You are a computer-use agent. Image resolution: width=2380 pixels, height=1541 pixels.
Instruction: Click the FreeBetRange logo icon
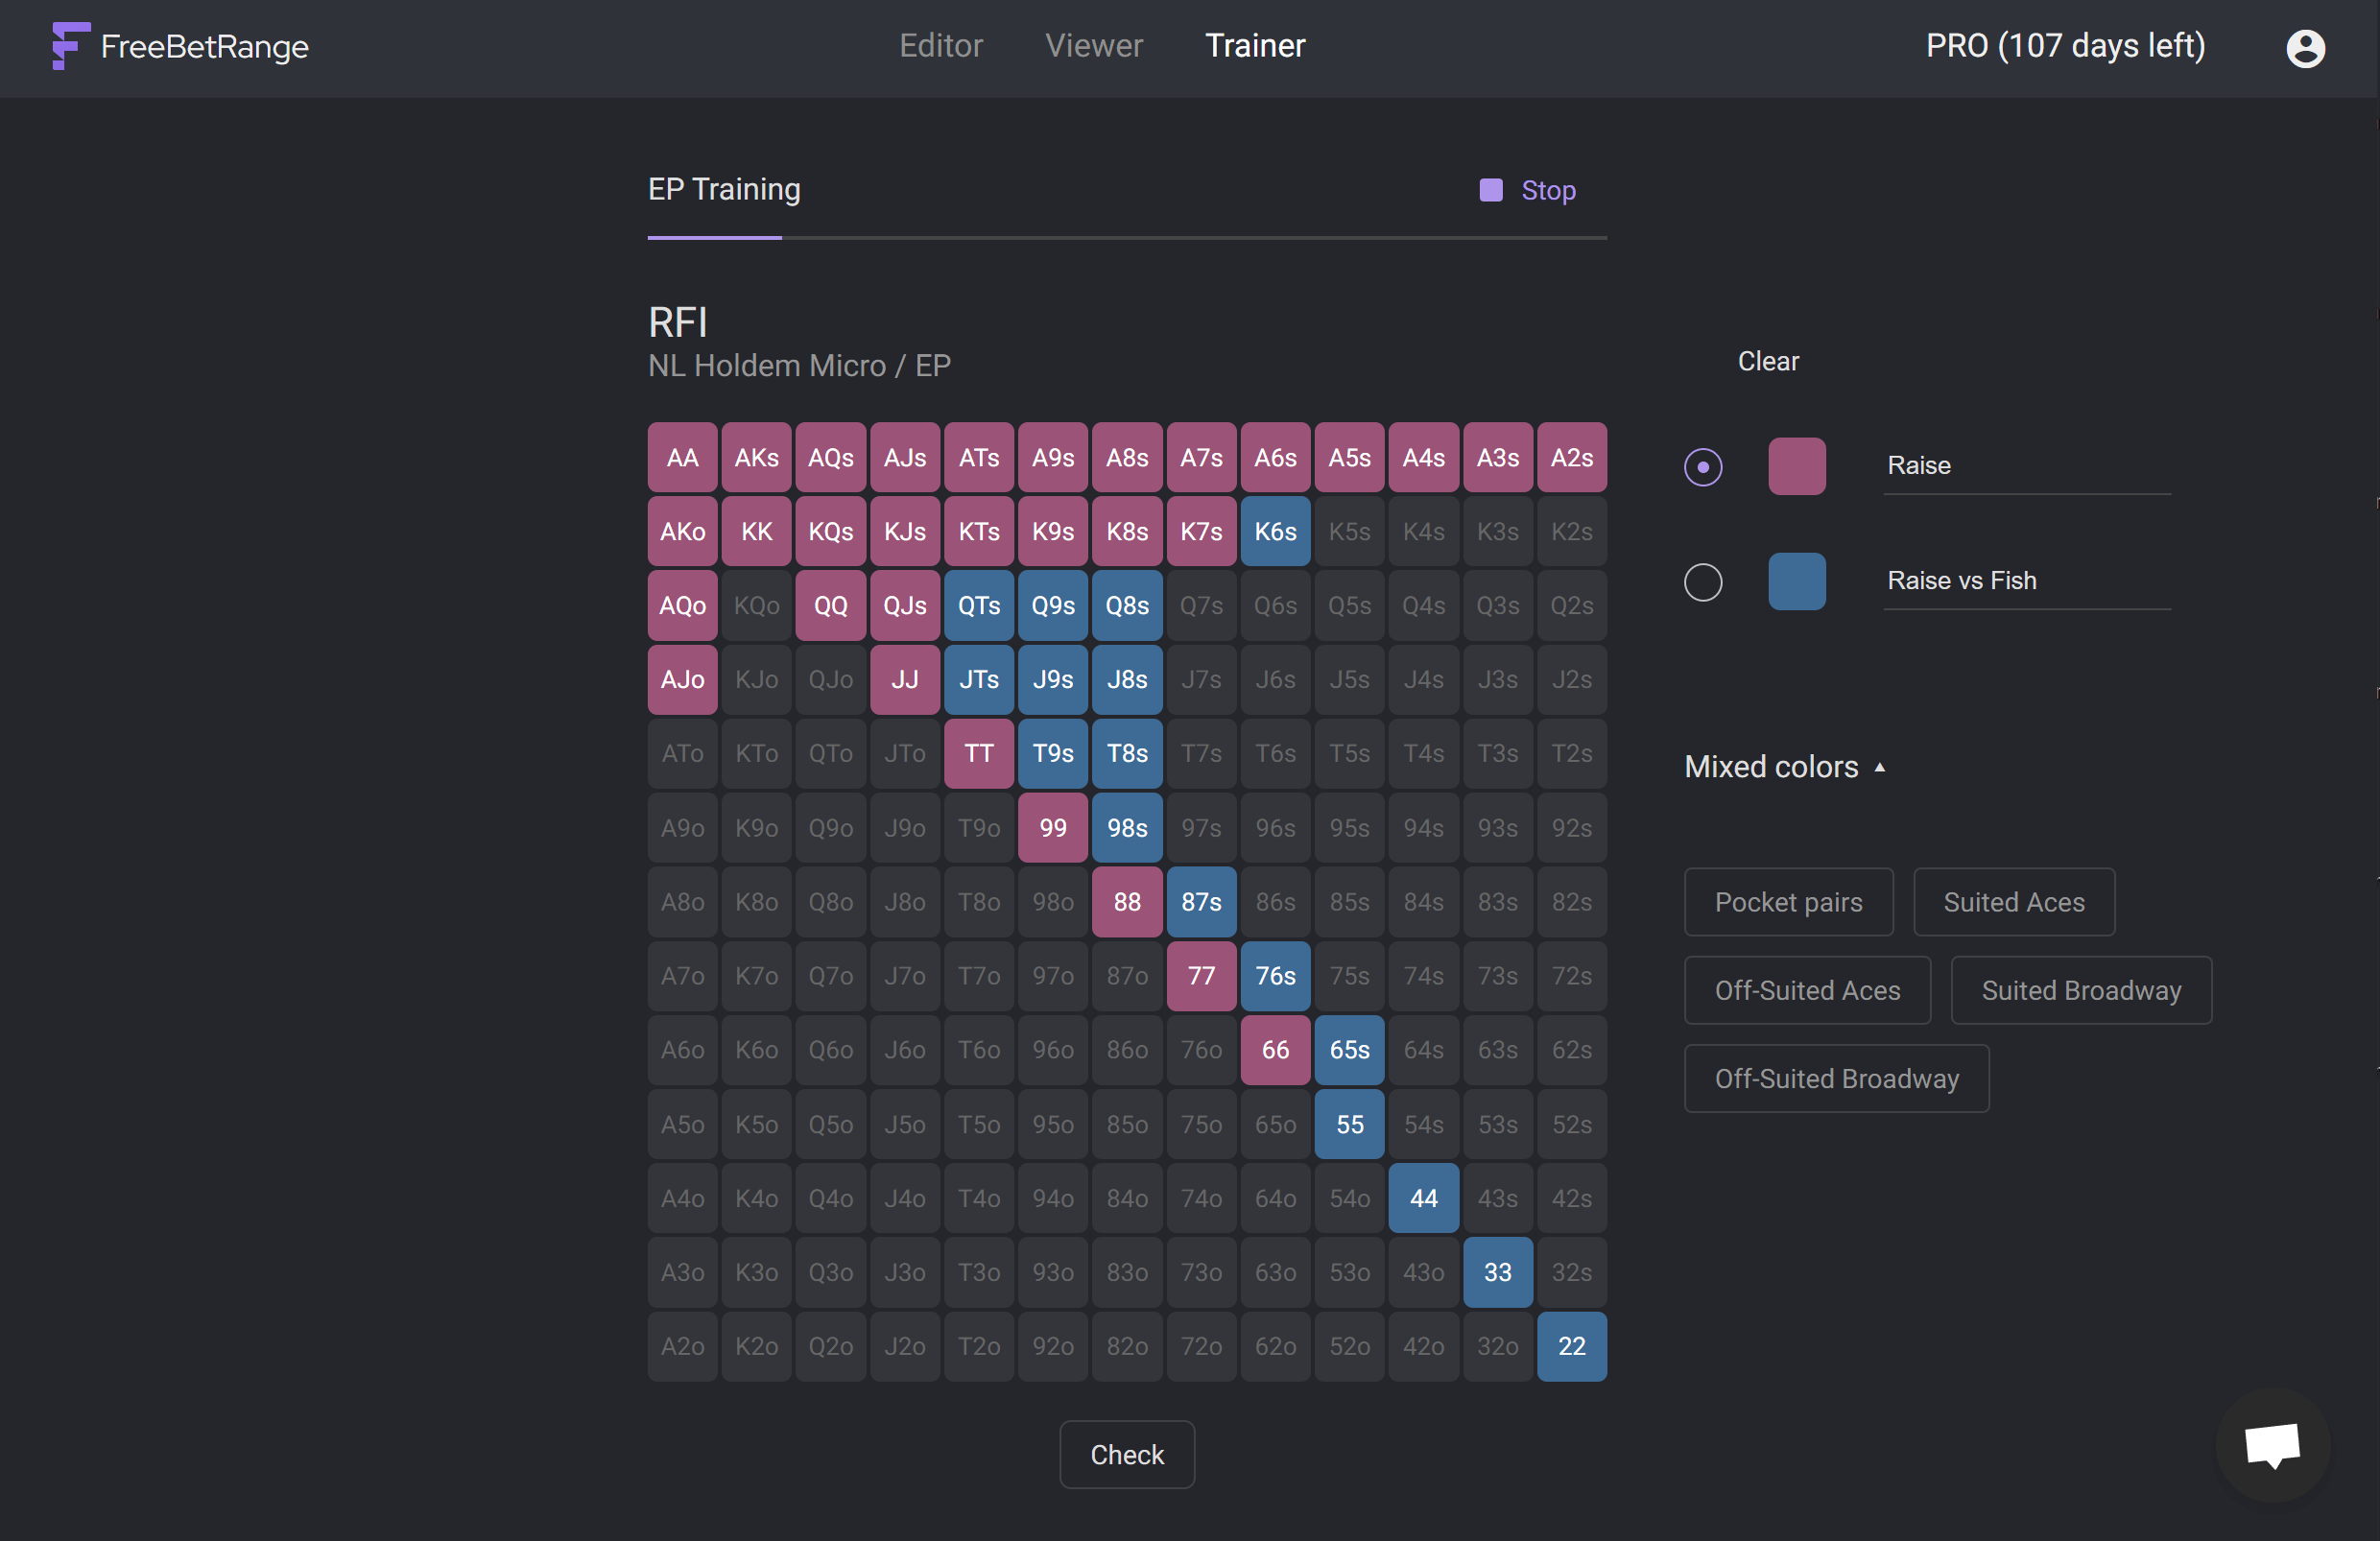tap(70, 46)
